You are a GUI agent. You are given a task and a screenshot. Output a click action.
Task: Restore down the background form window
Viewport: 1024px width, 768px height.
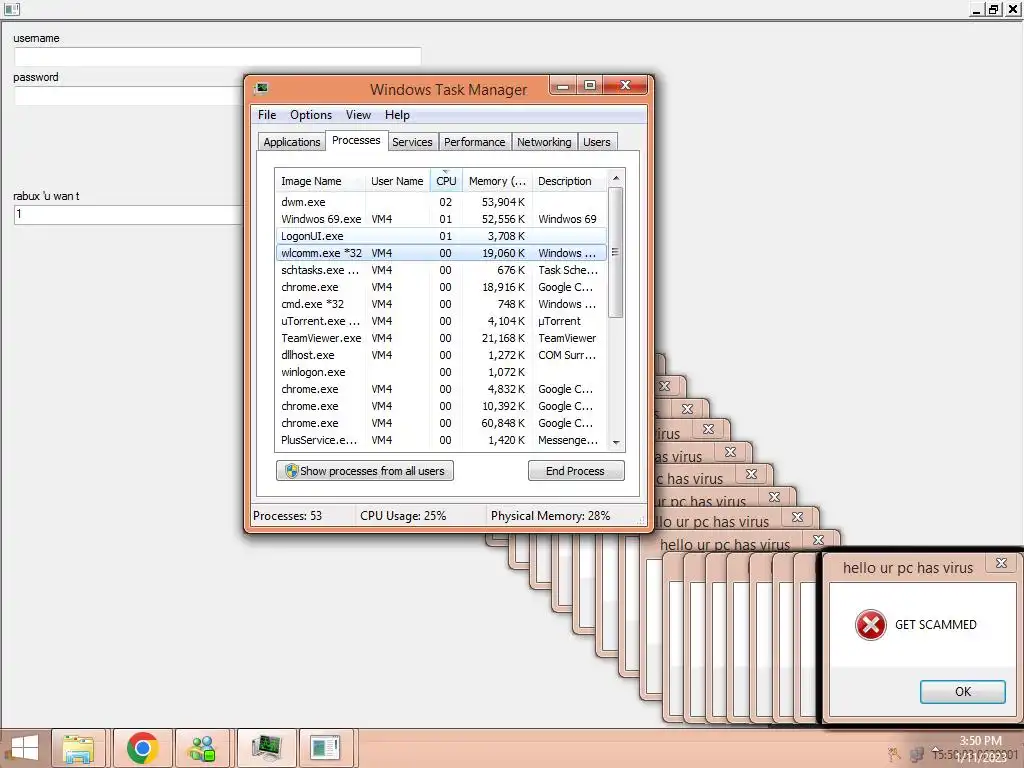993,9
